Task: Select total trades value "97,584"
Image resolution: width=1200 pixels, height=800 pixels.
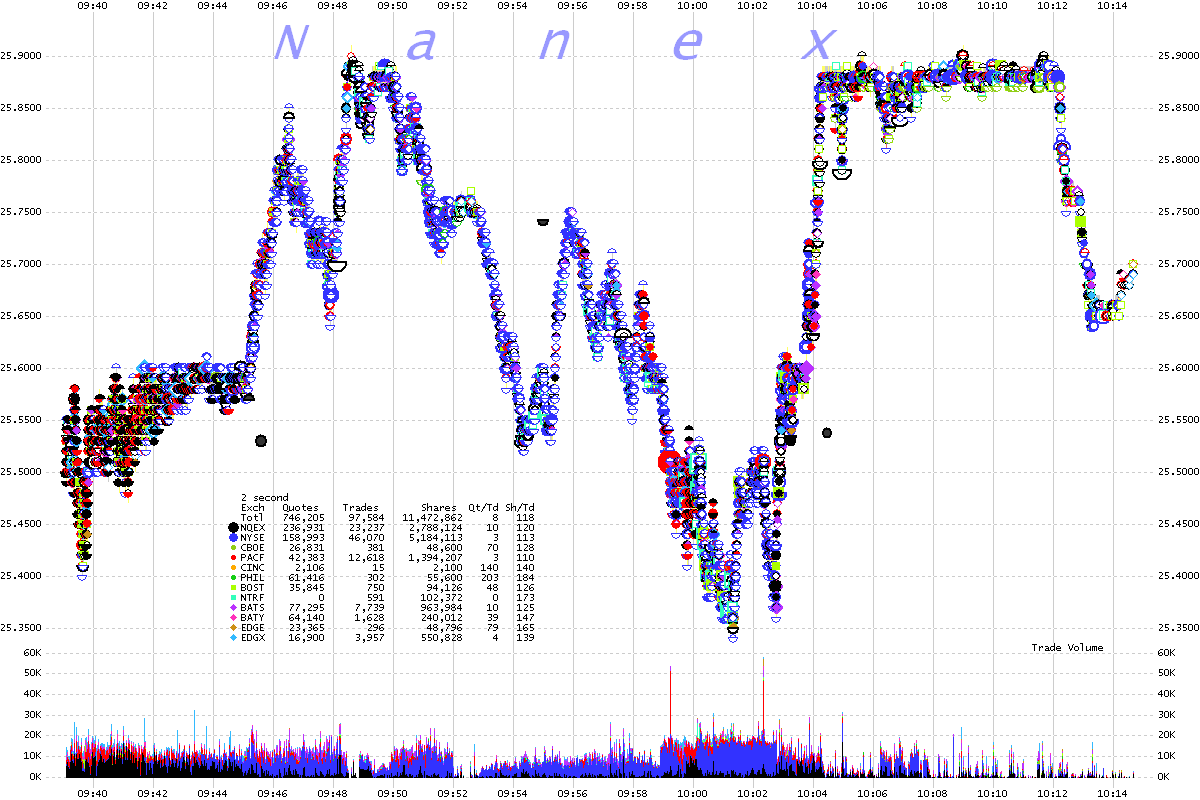Action: tap(364, 518)
